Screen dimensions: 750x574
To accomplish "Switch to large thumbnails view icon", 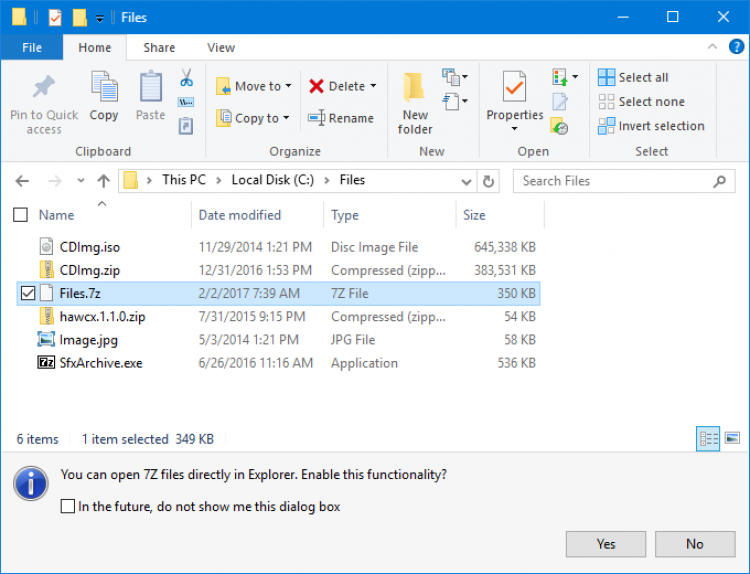I will click(732, 438).
